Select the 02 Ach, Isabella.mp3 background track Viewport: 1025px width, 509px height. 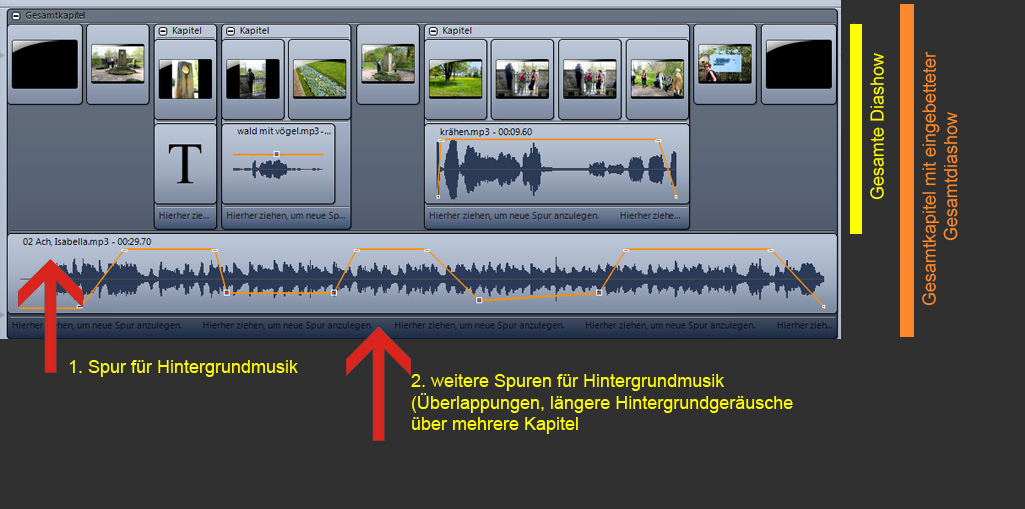[x=420, y=277]
